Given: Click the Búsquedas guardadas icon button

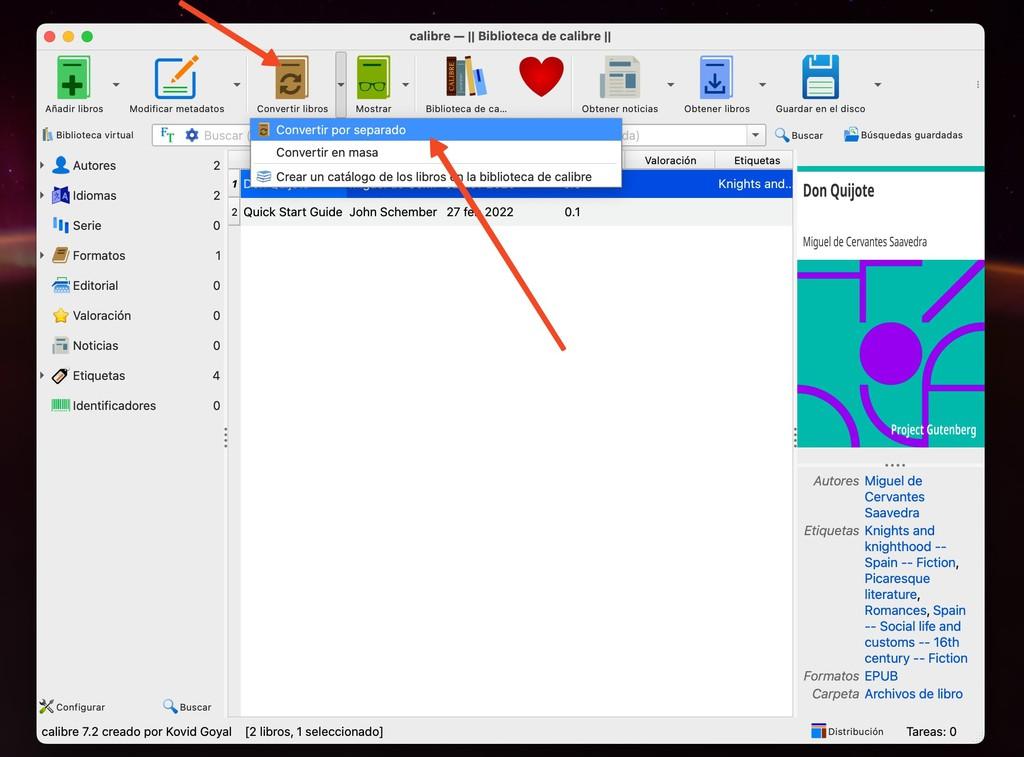Looking at the screenshot, I should click(903, 135).
